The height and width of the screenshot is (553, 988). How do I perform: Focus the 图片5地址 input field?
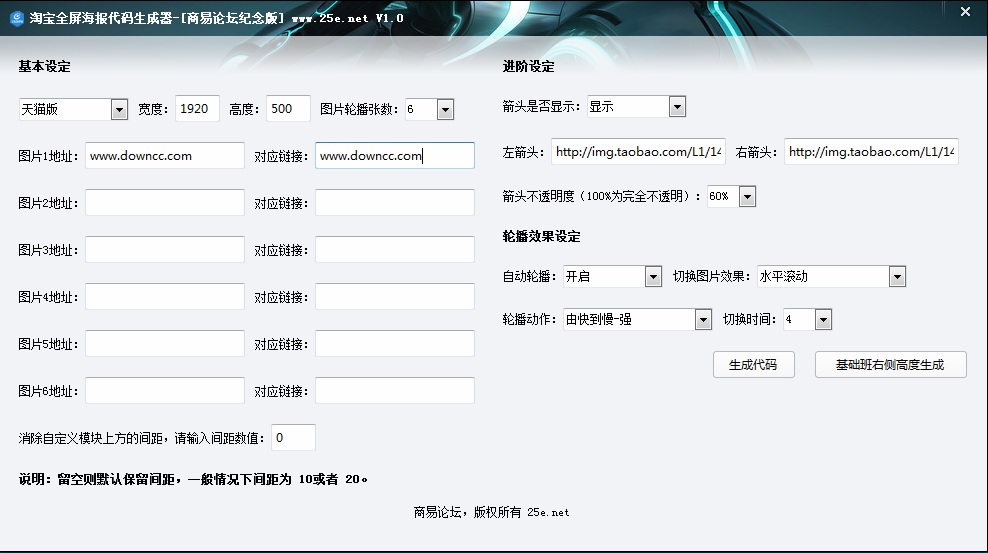pyautogui.click(x=164, y=344)
